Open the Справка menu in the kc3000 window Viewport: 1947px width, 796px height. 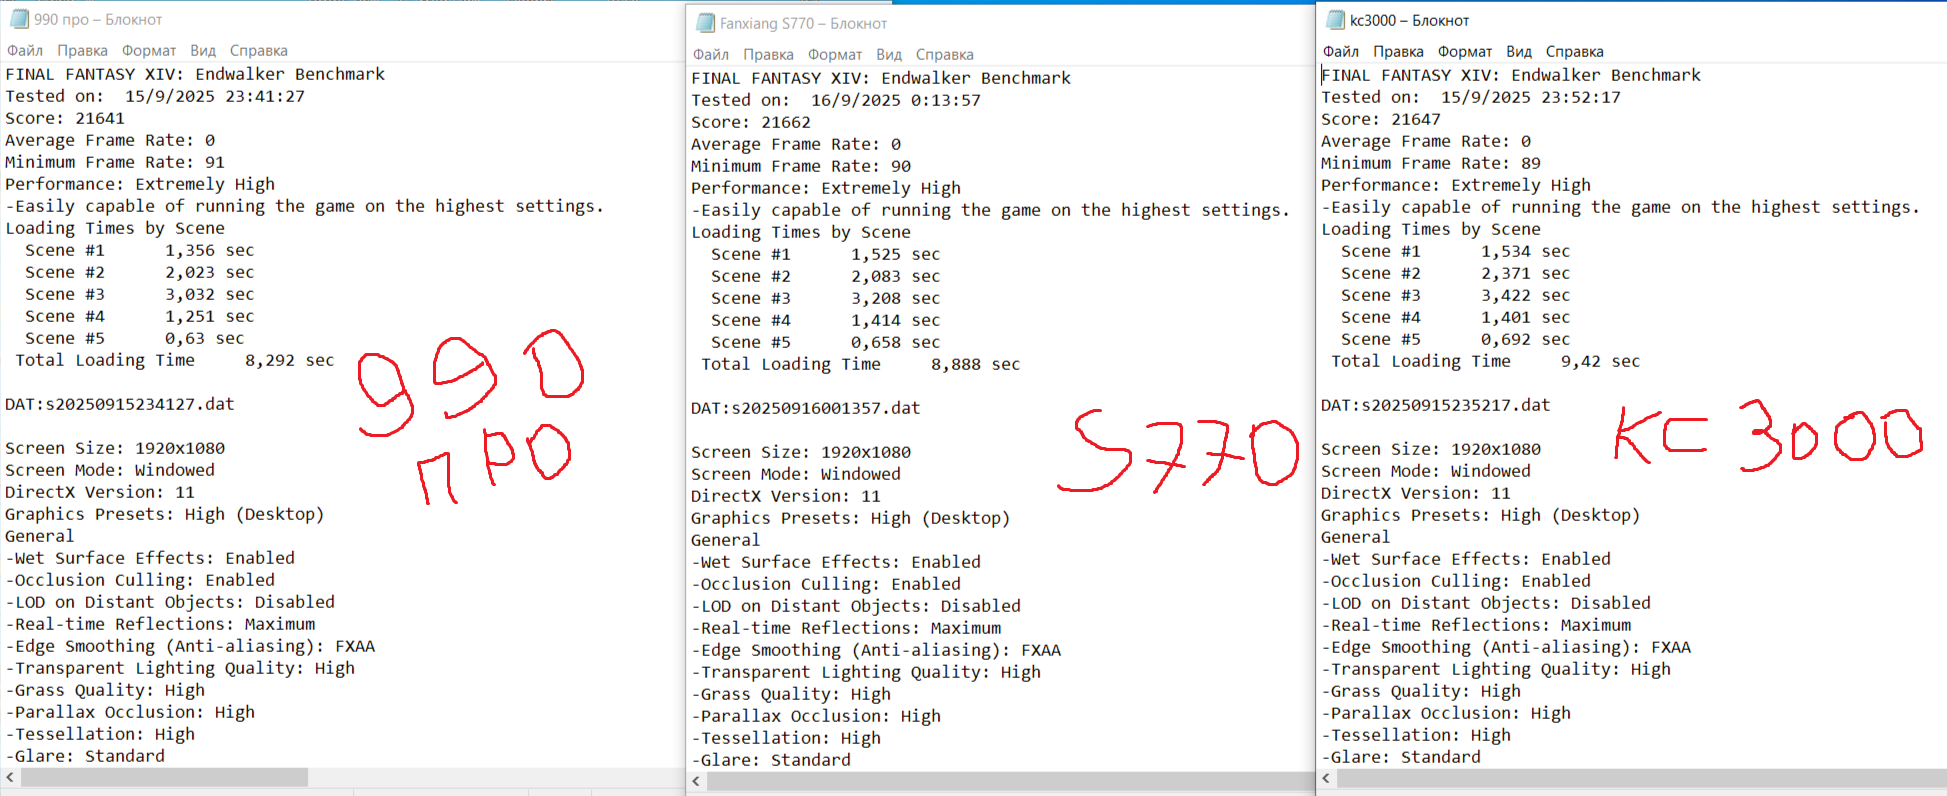(x=1575, y=52)
